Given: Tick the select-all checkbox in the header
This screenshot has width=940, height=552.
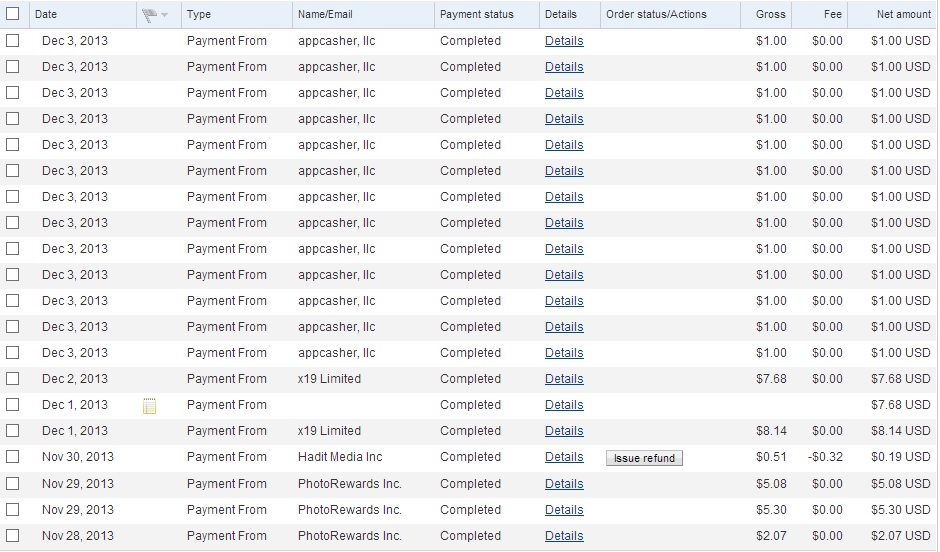Looking at the screenshot, I should (x=13, y=15).
